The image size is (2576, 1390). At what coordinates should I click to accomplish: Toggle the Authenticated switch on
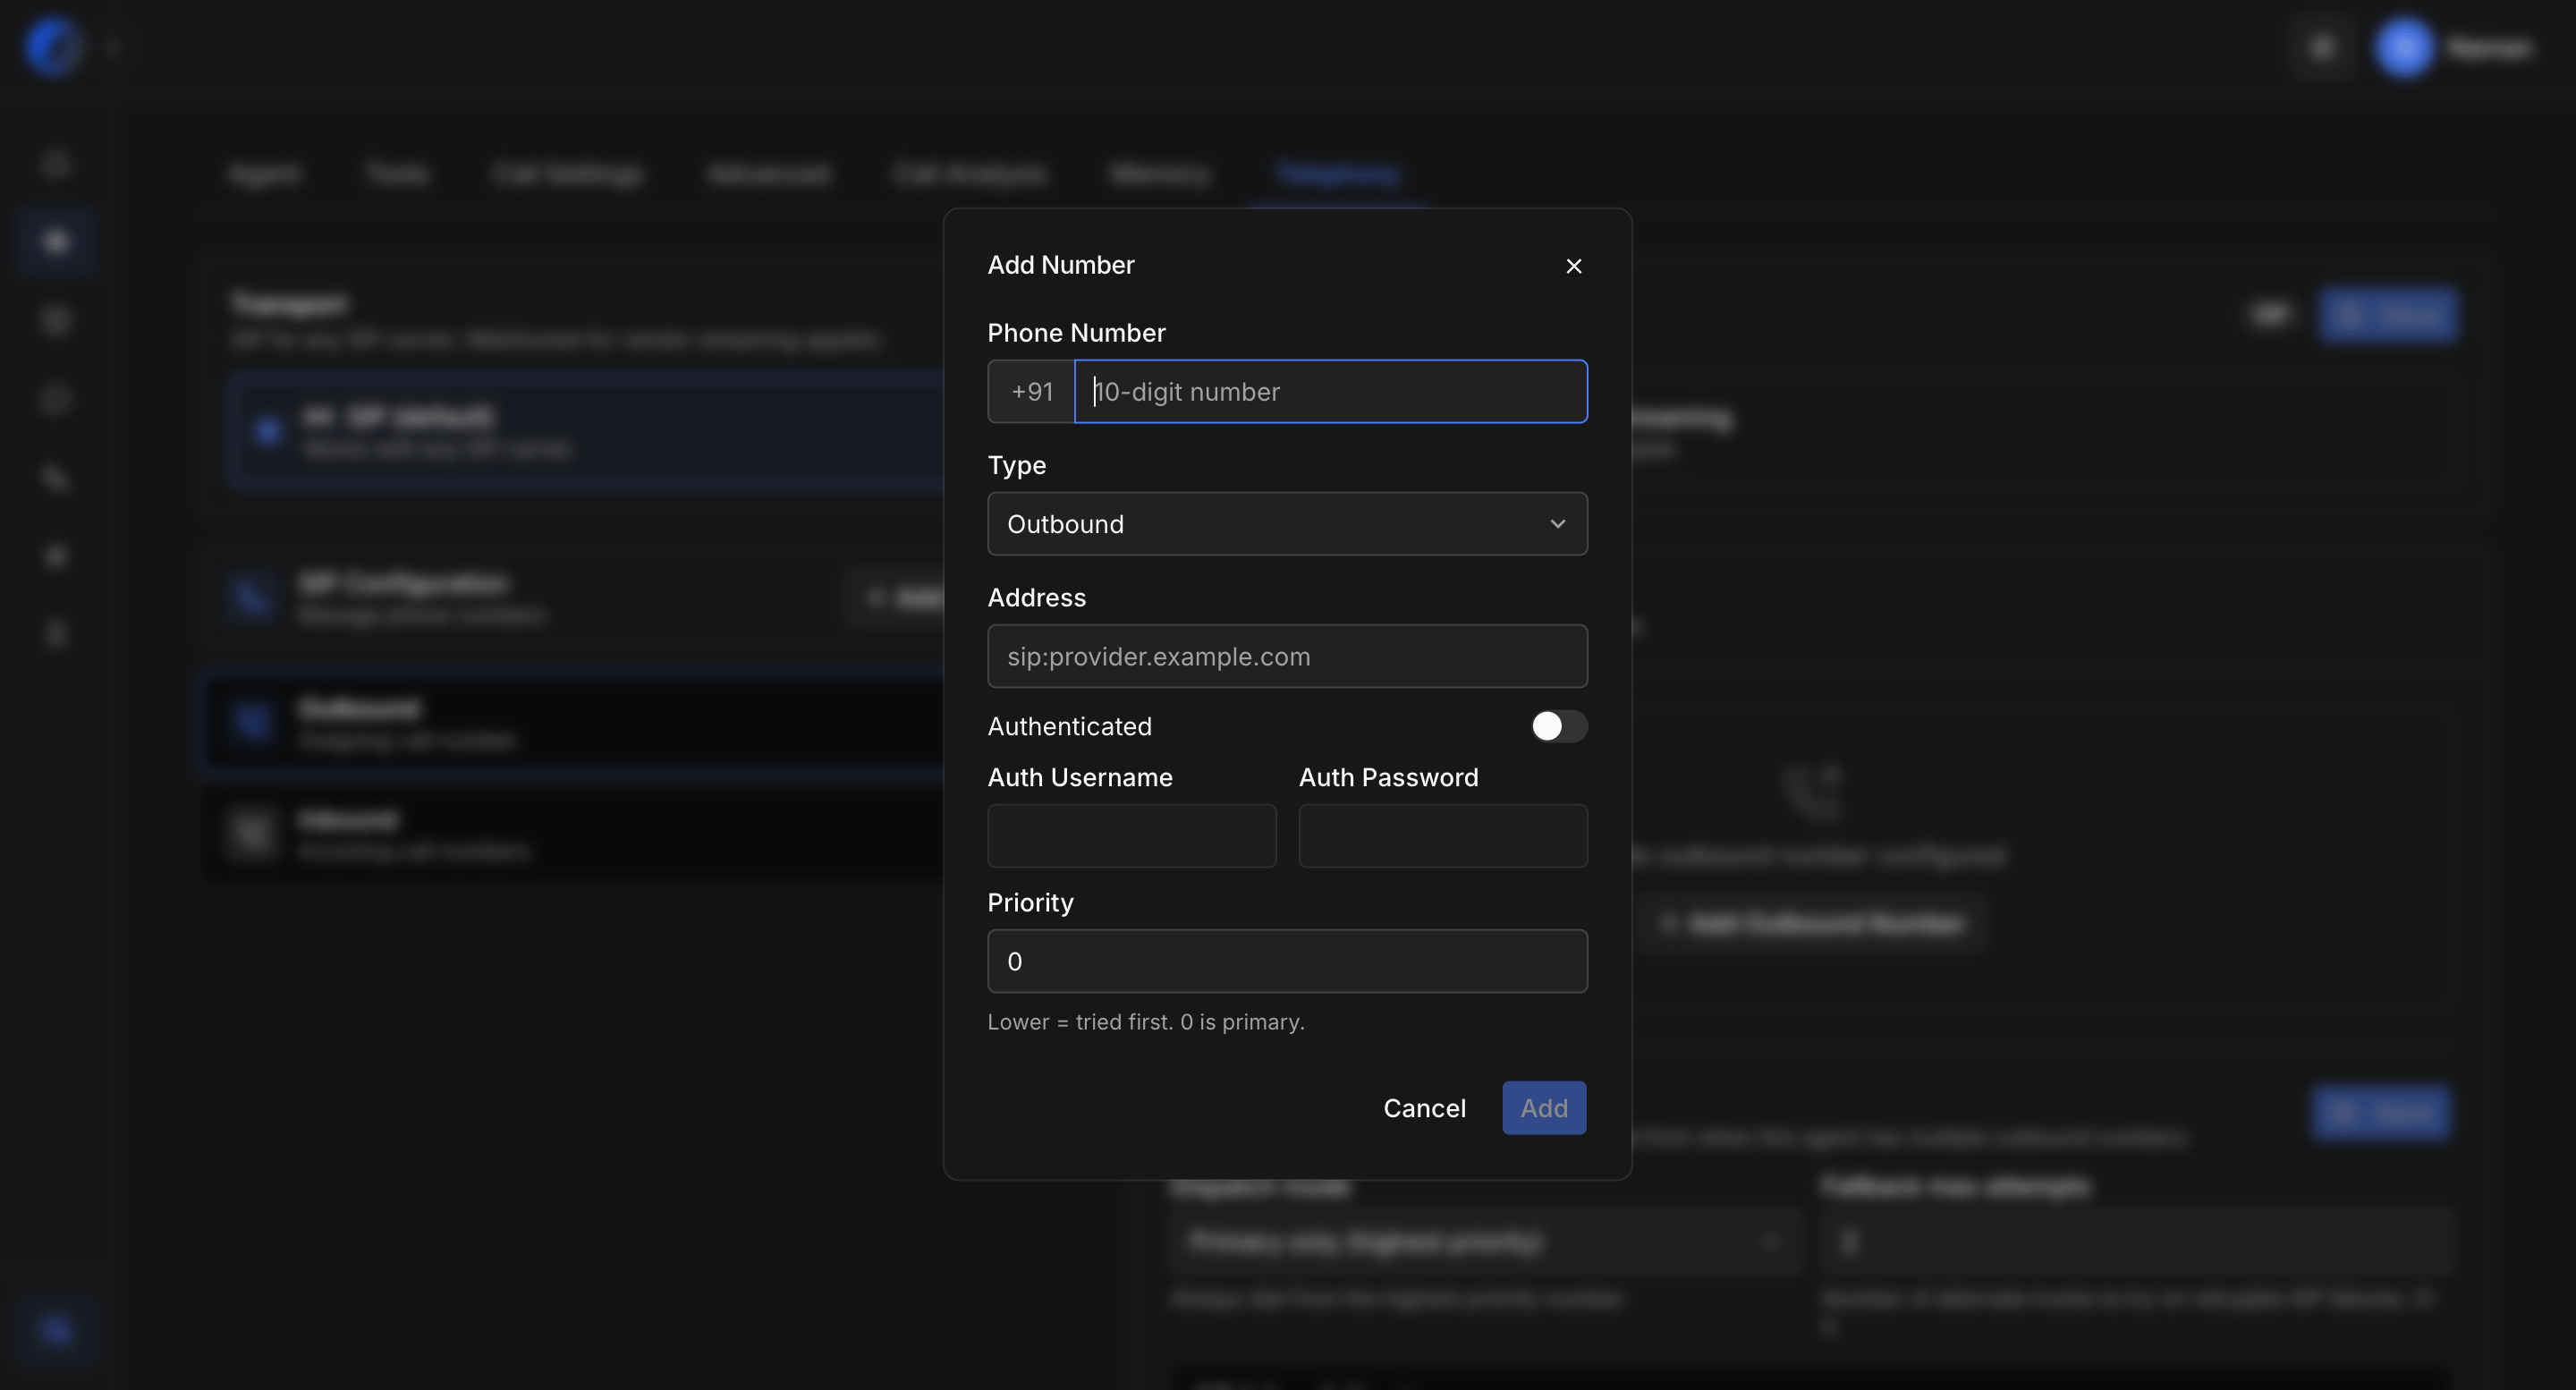pyautogui.click(x=1558, y=726)
